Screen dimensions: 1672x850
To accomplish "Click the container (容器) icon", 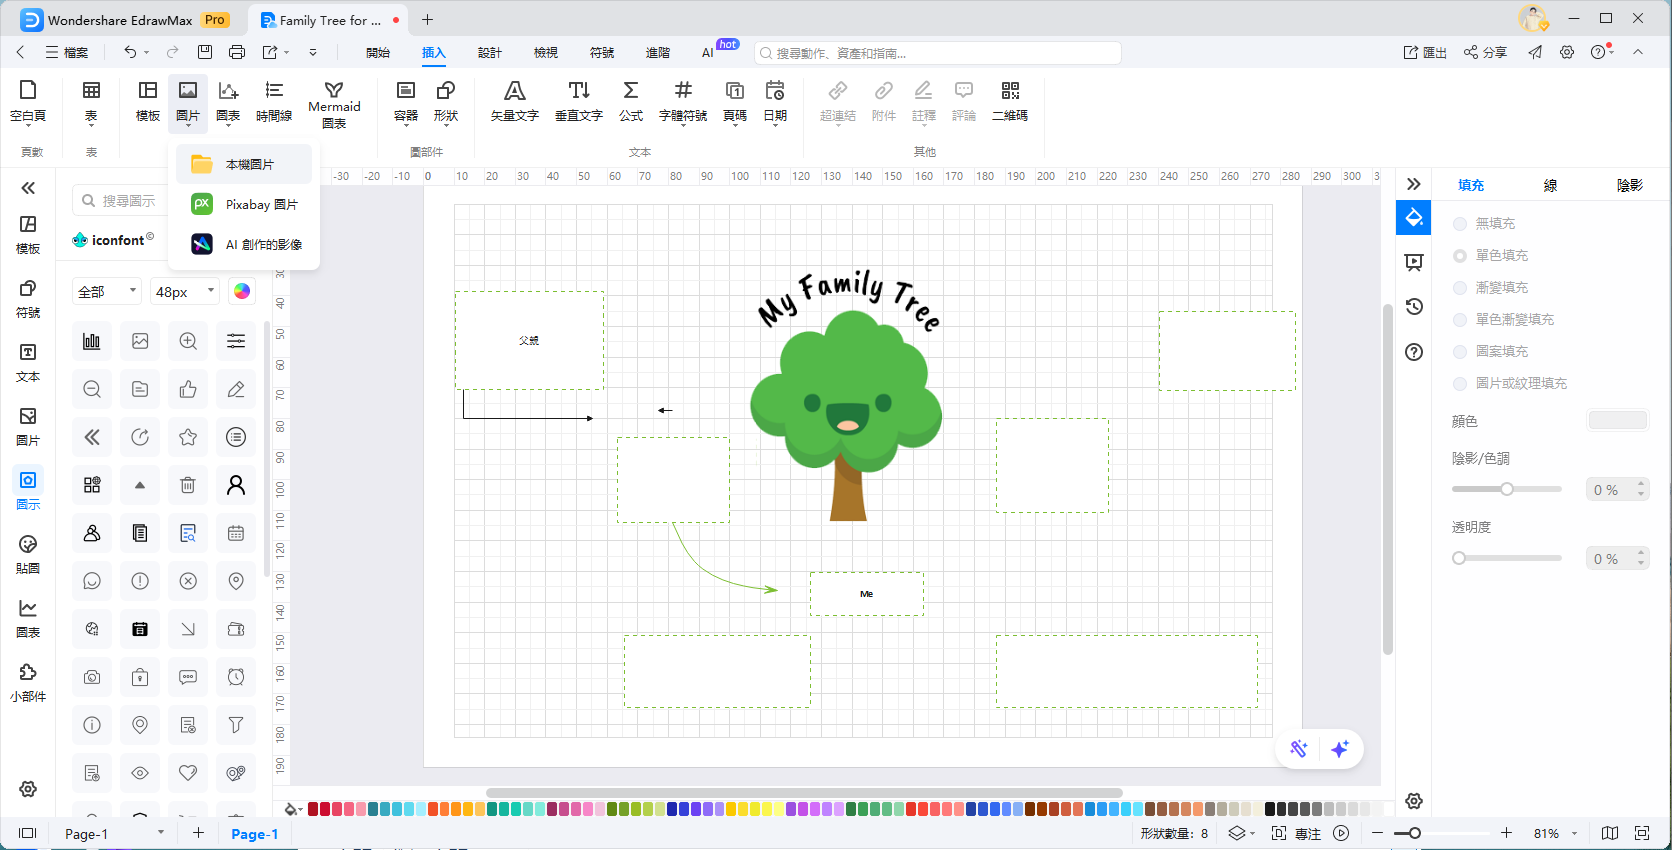I will point(405,101).
